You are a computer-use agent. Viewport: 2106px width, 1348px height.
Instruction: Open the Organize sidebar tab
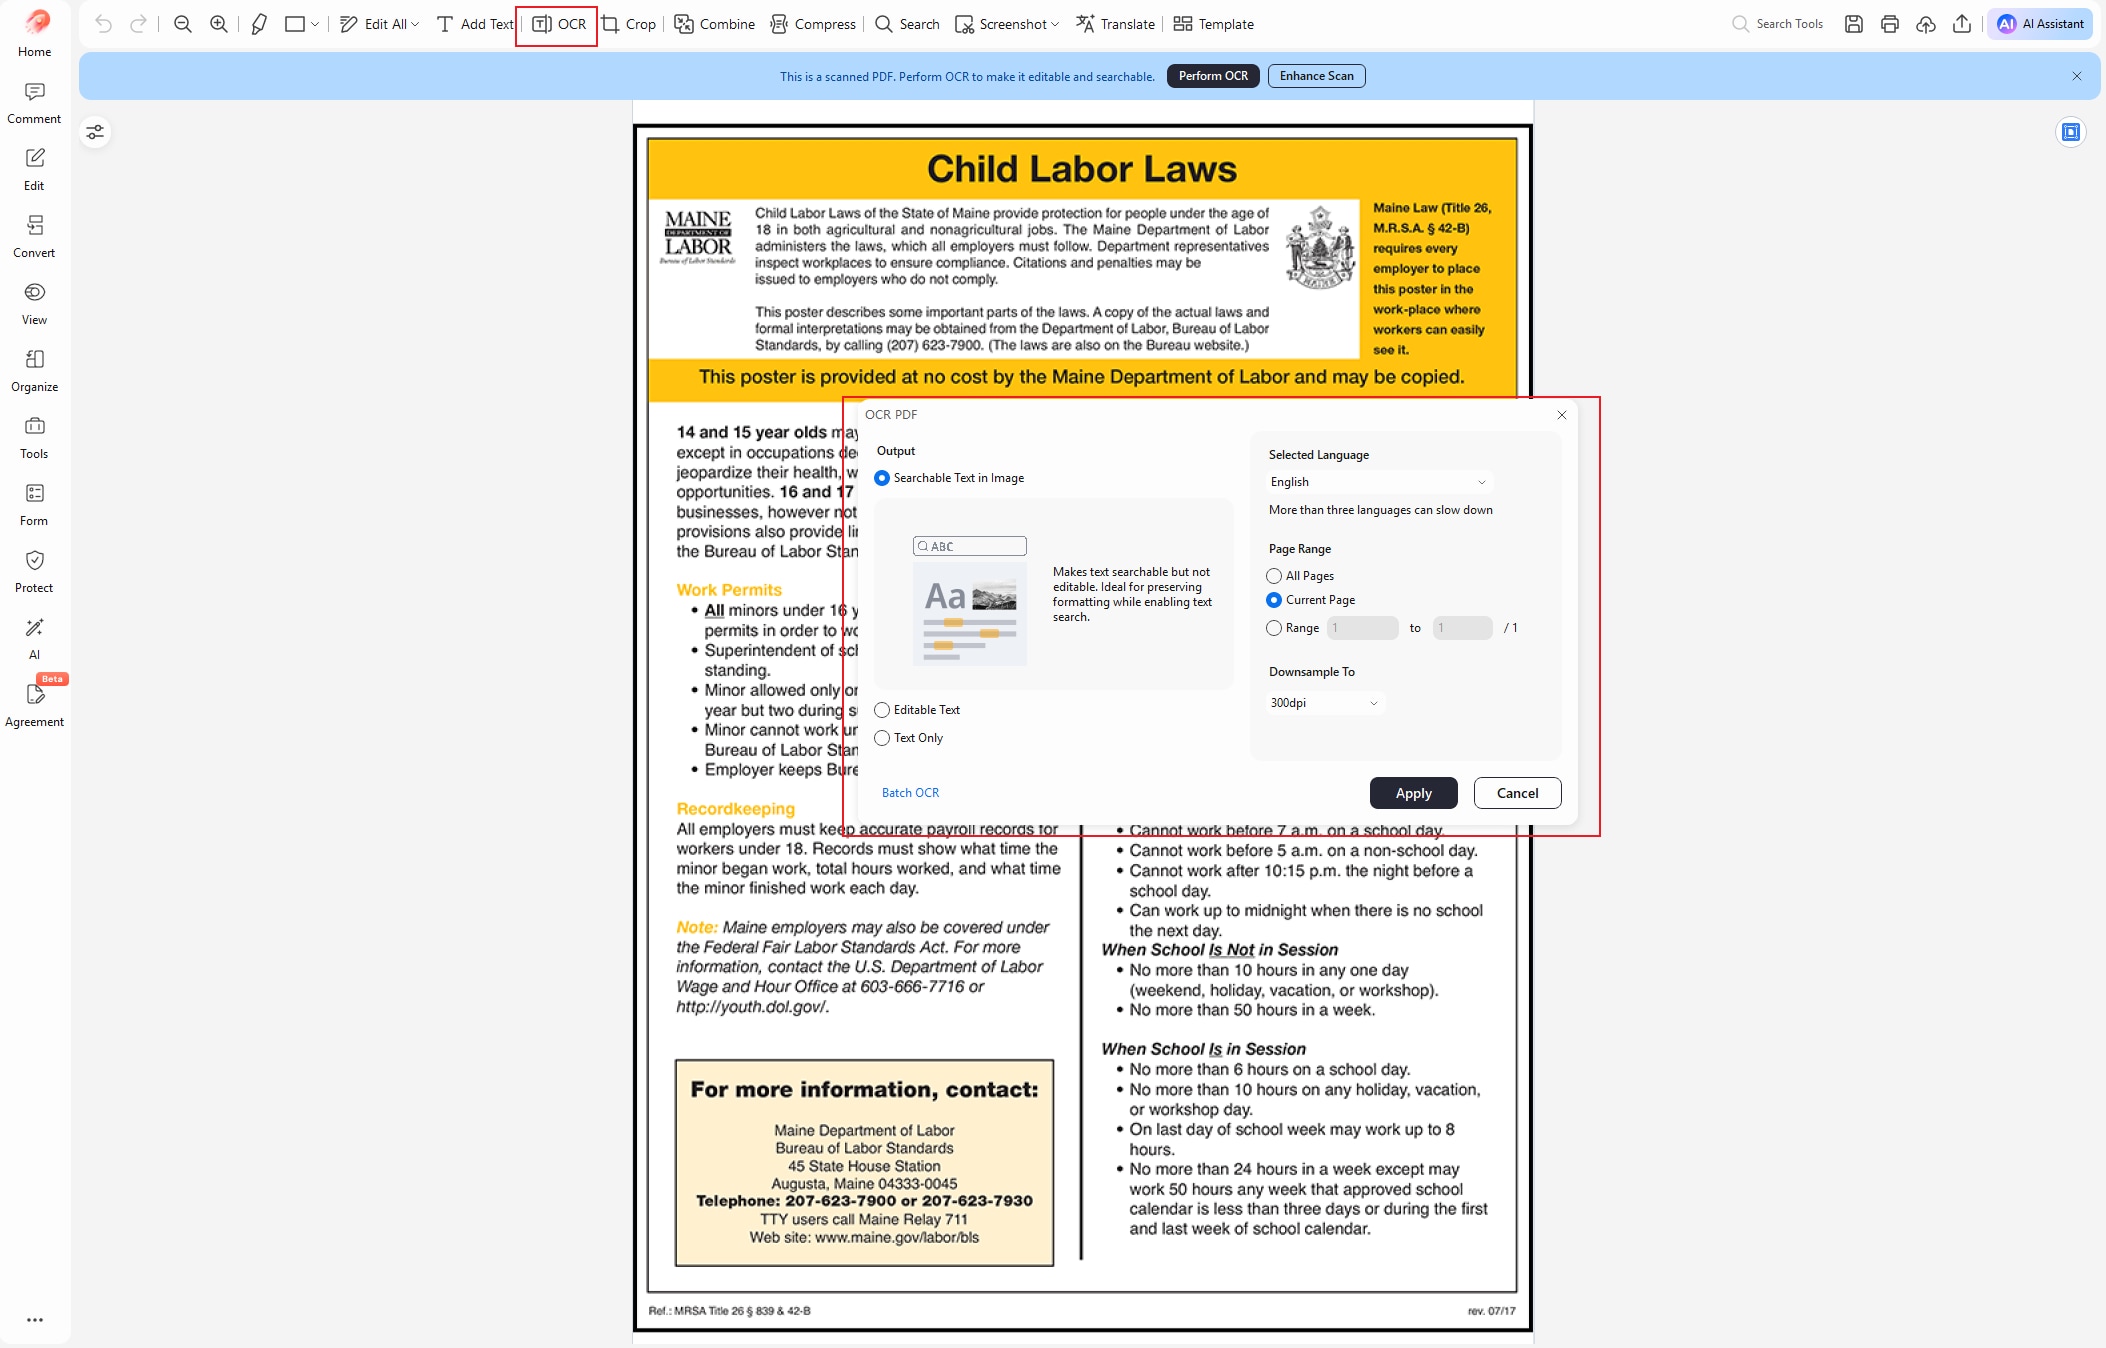click(35, 371)
